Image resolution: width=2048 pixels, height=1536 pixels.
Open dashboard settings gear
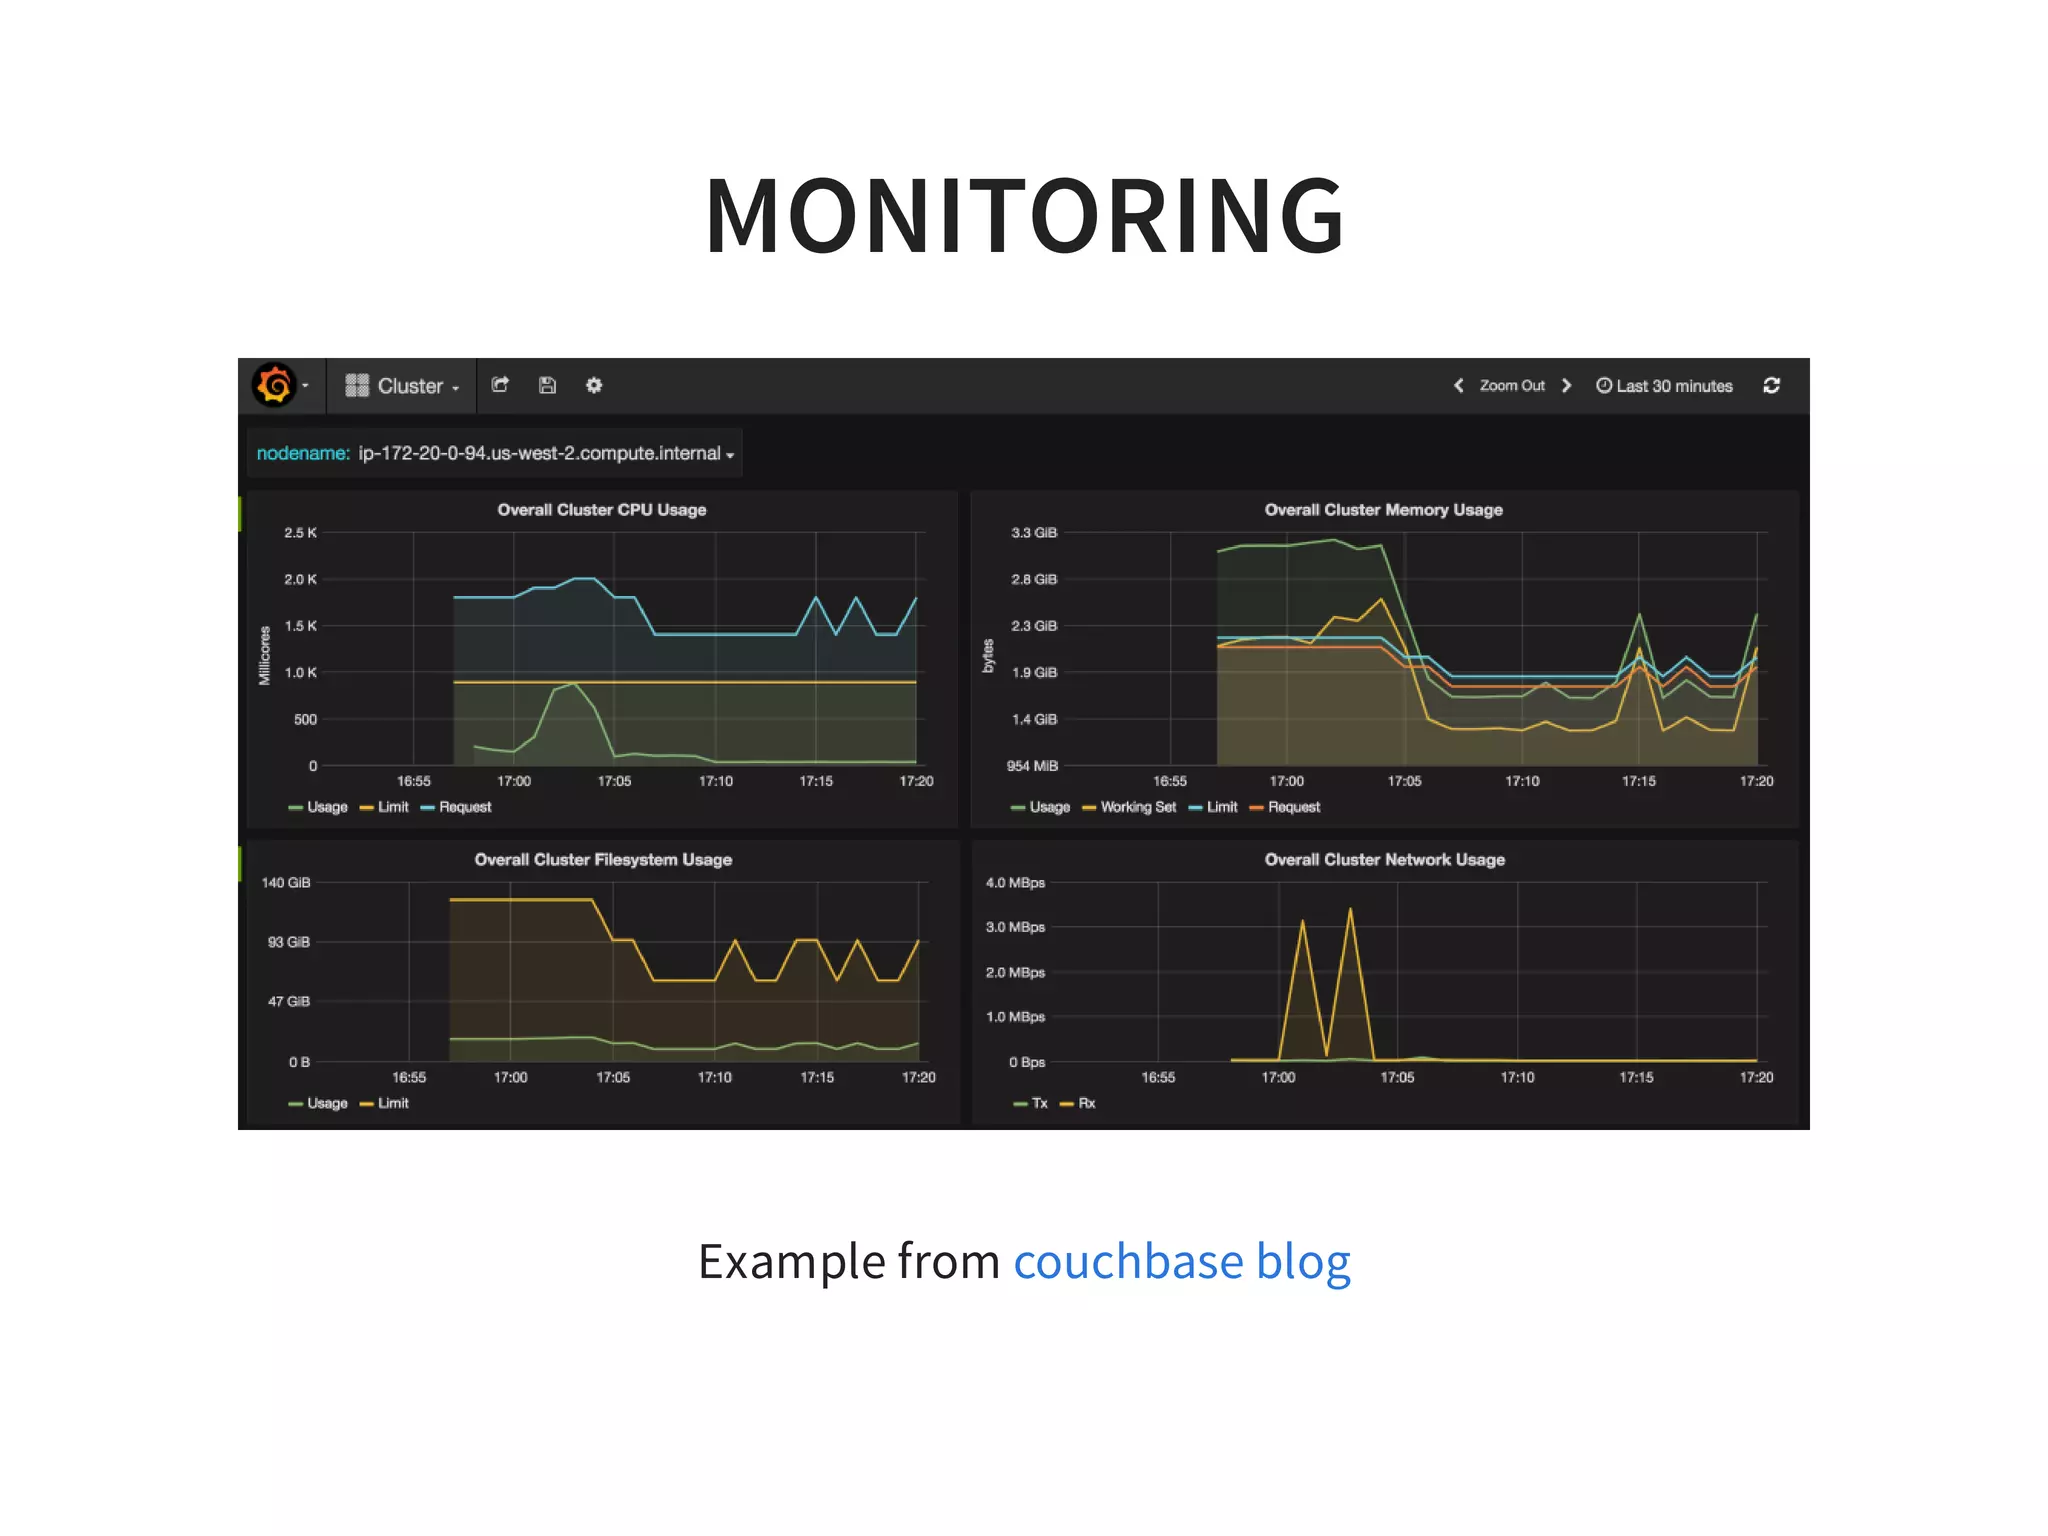tap(594, 385)
